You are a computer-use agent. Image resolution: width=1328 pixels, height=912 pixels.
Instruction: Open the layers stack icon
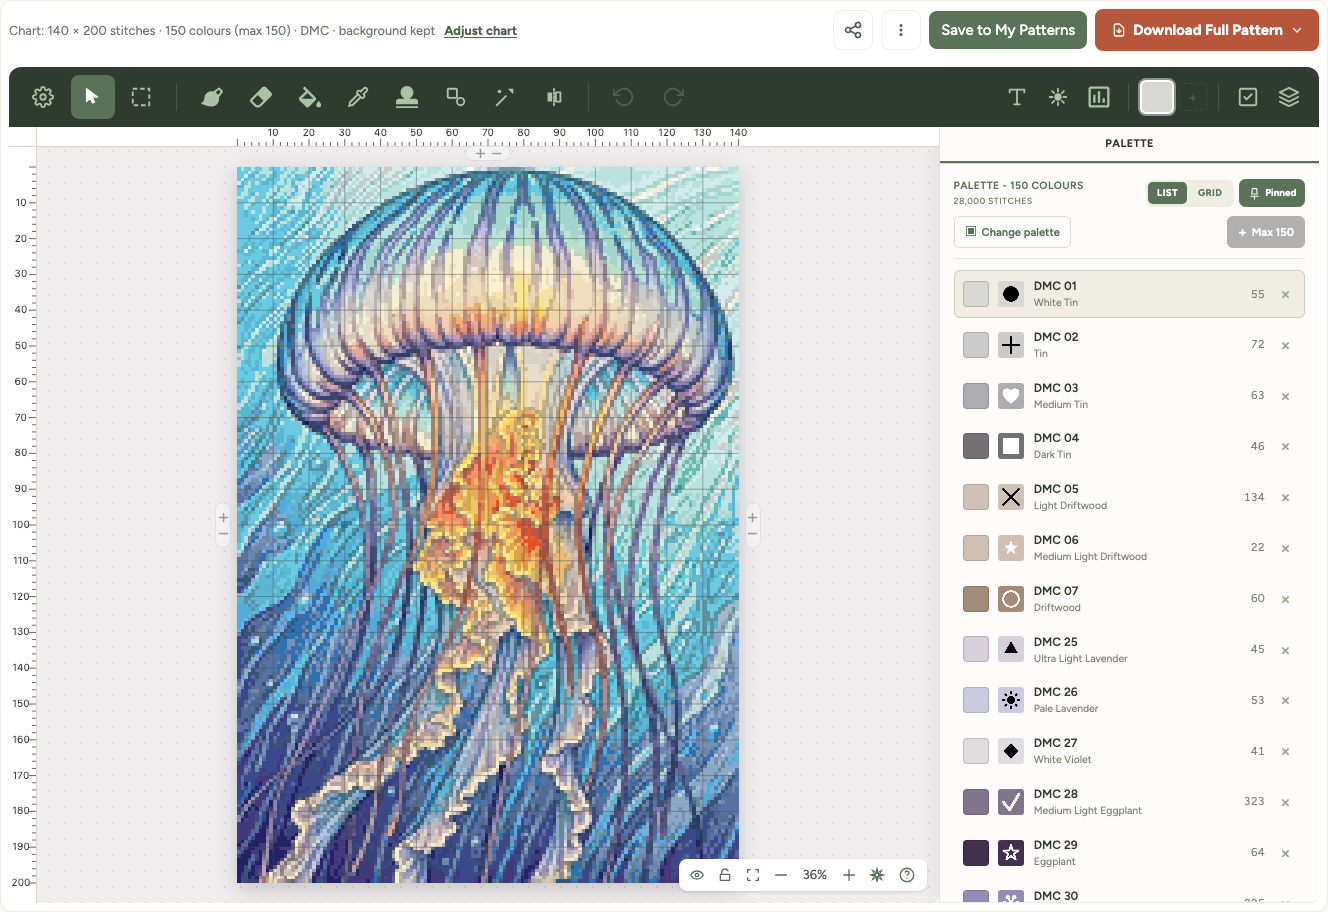coord(1289,97)
